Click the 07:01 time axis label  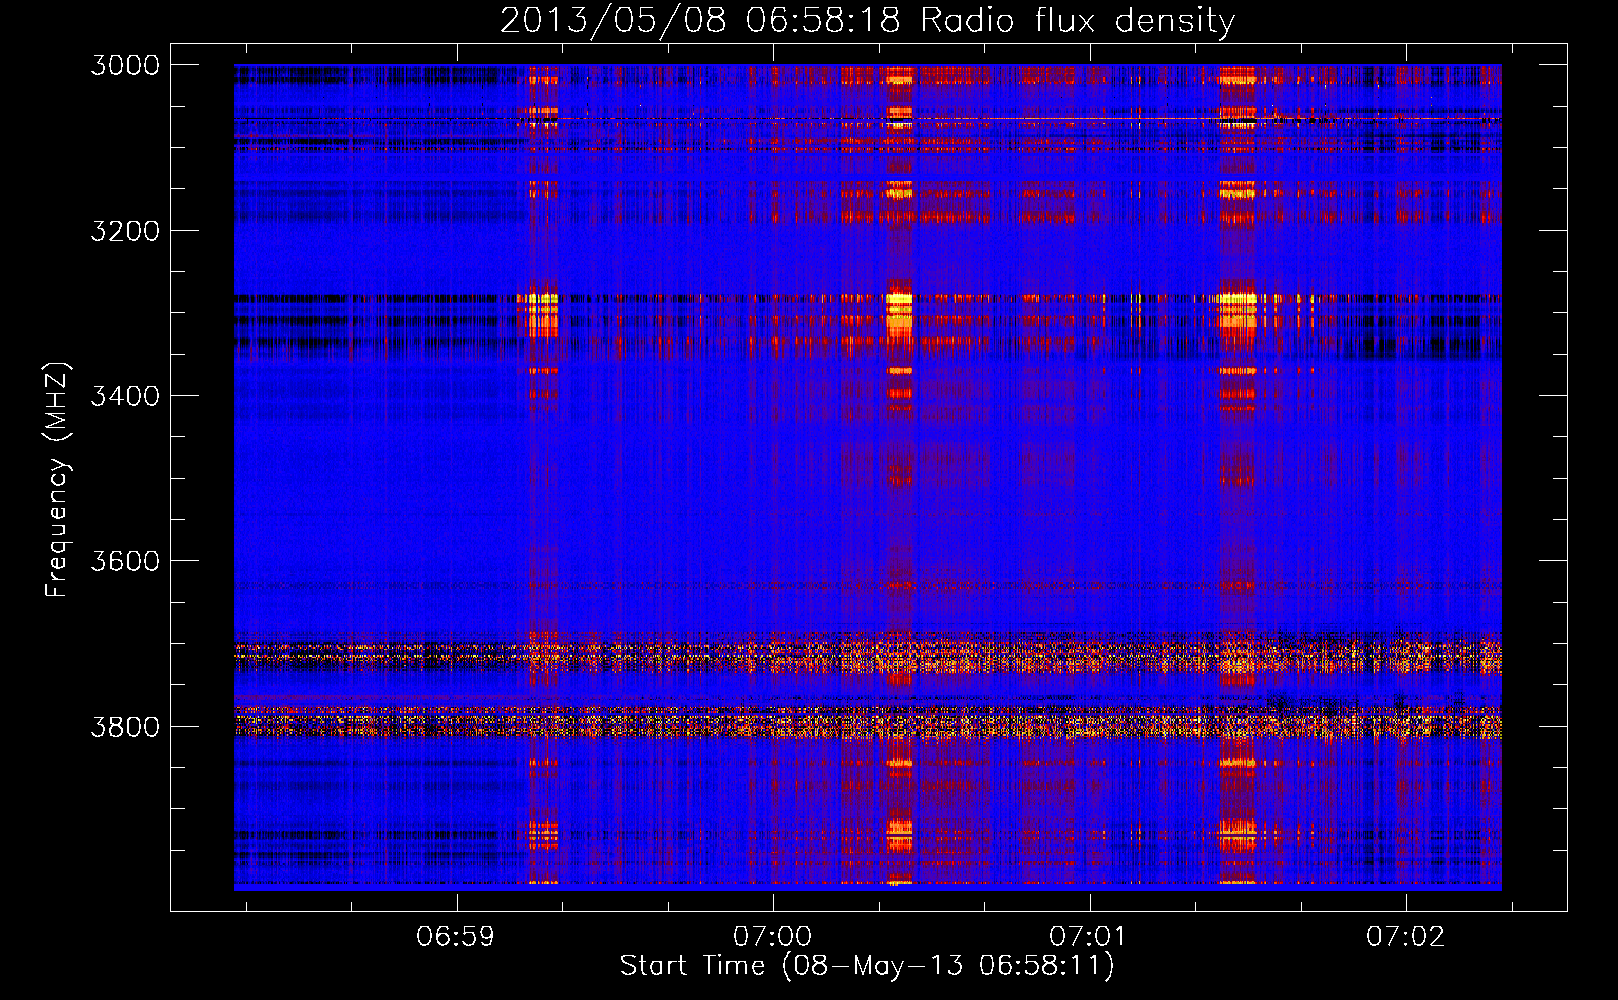[x=1089, y=937]
